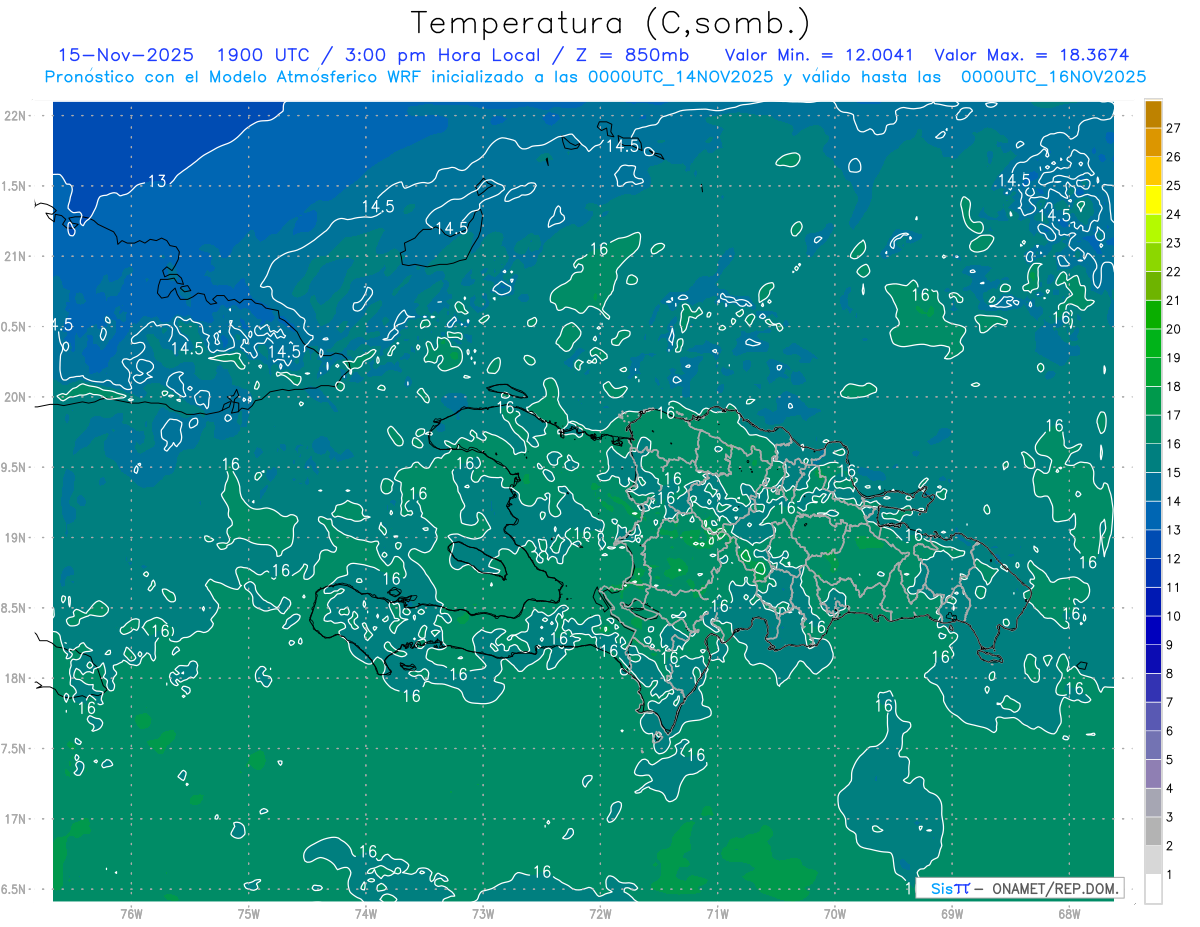Click the light gray swatch between 1 and 2
This screenshot has width=1200, height=927.
1153,860
